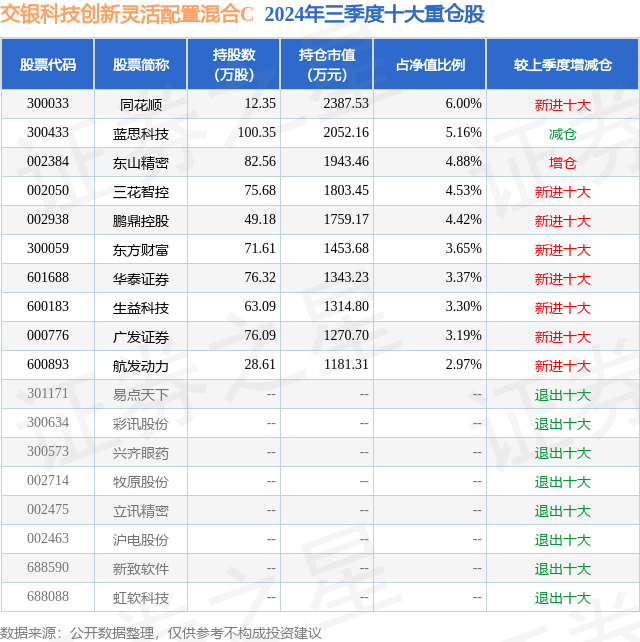Click stock code 601688
The height and width of the screenshot is (642, 640).
(48, 278)
